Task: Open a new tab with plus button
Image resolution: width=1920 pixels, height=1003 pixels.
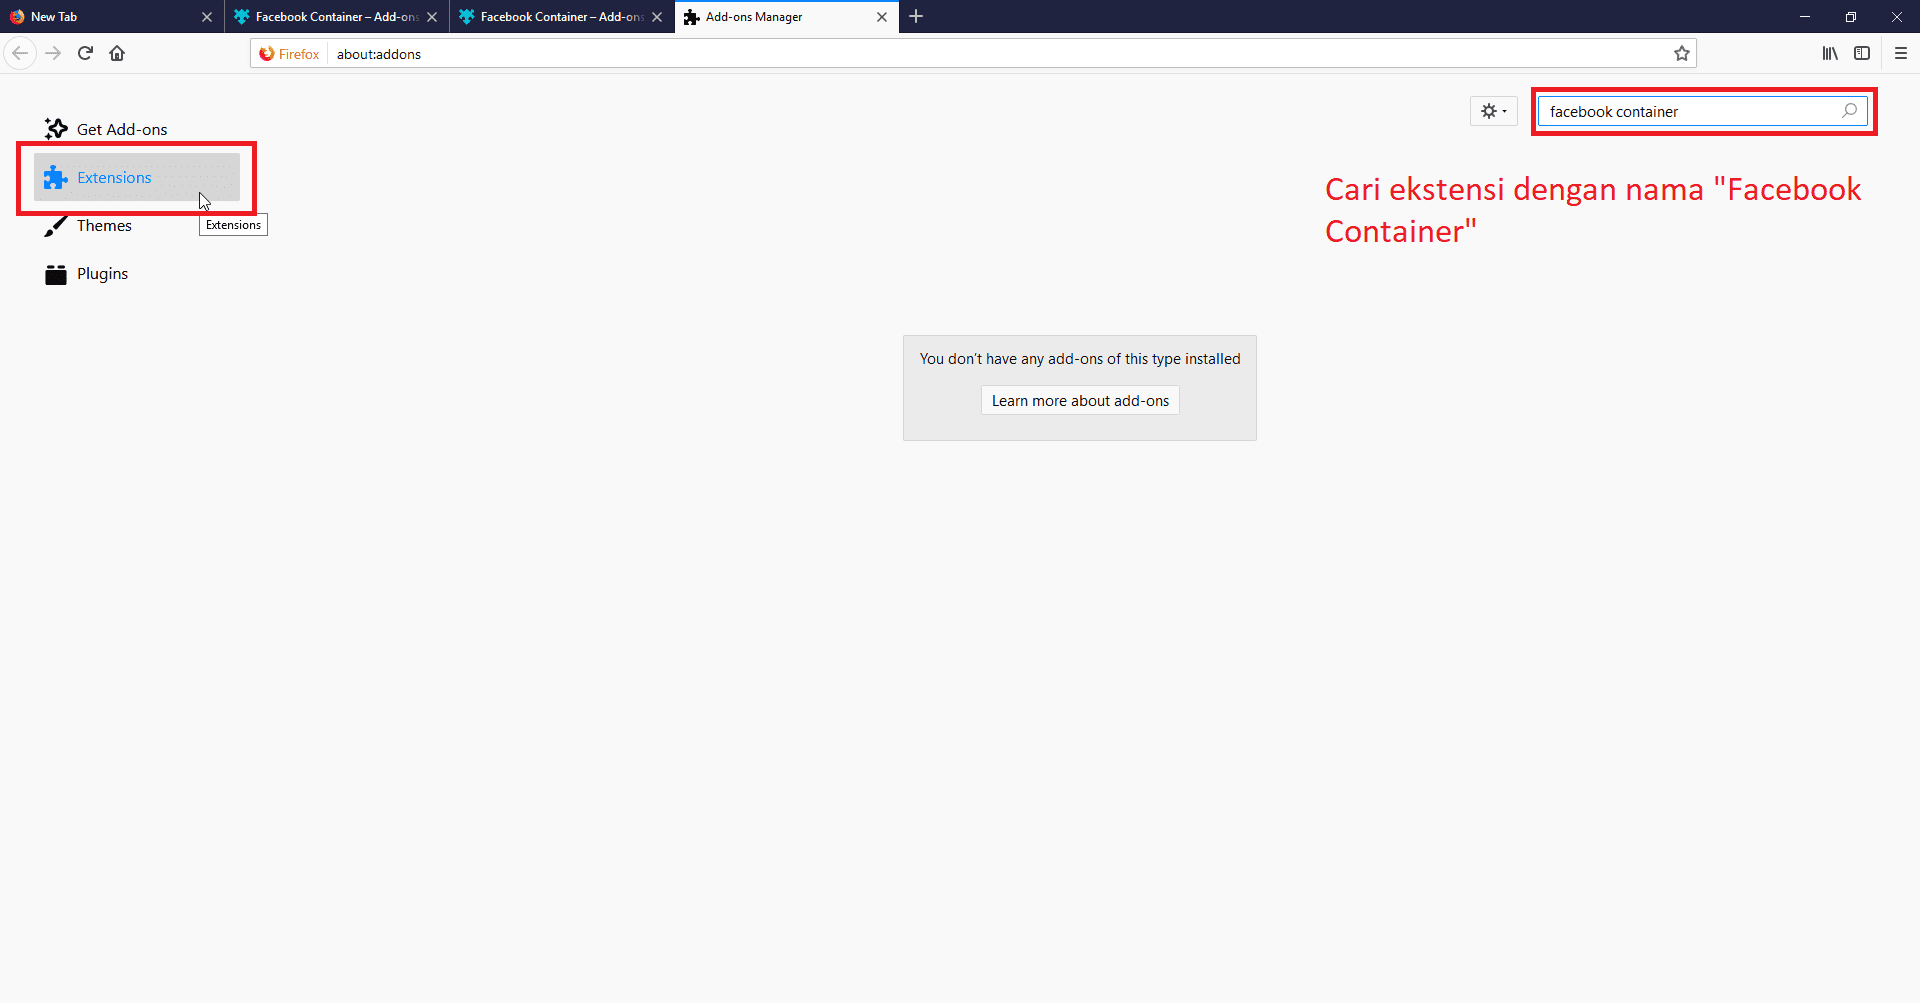Action: pyautogui.click(x=916, y=16)
